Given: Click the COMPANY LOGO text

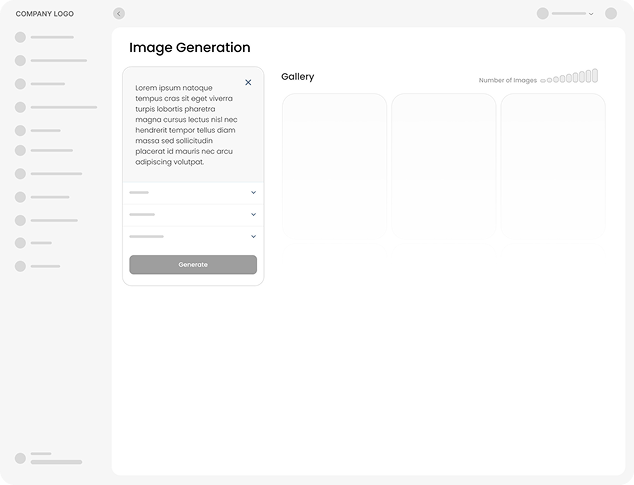Looking at the screenshot, I should coord(44,14).
